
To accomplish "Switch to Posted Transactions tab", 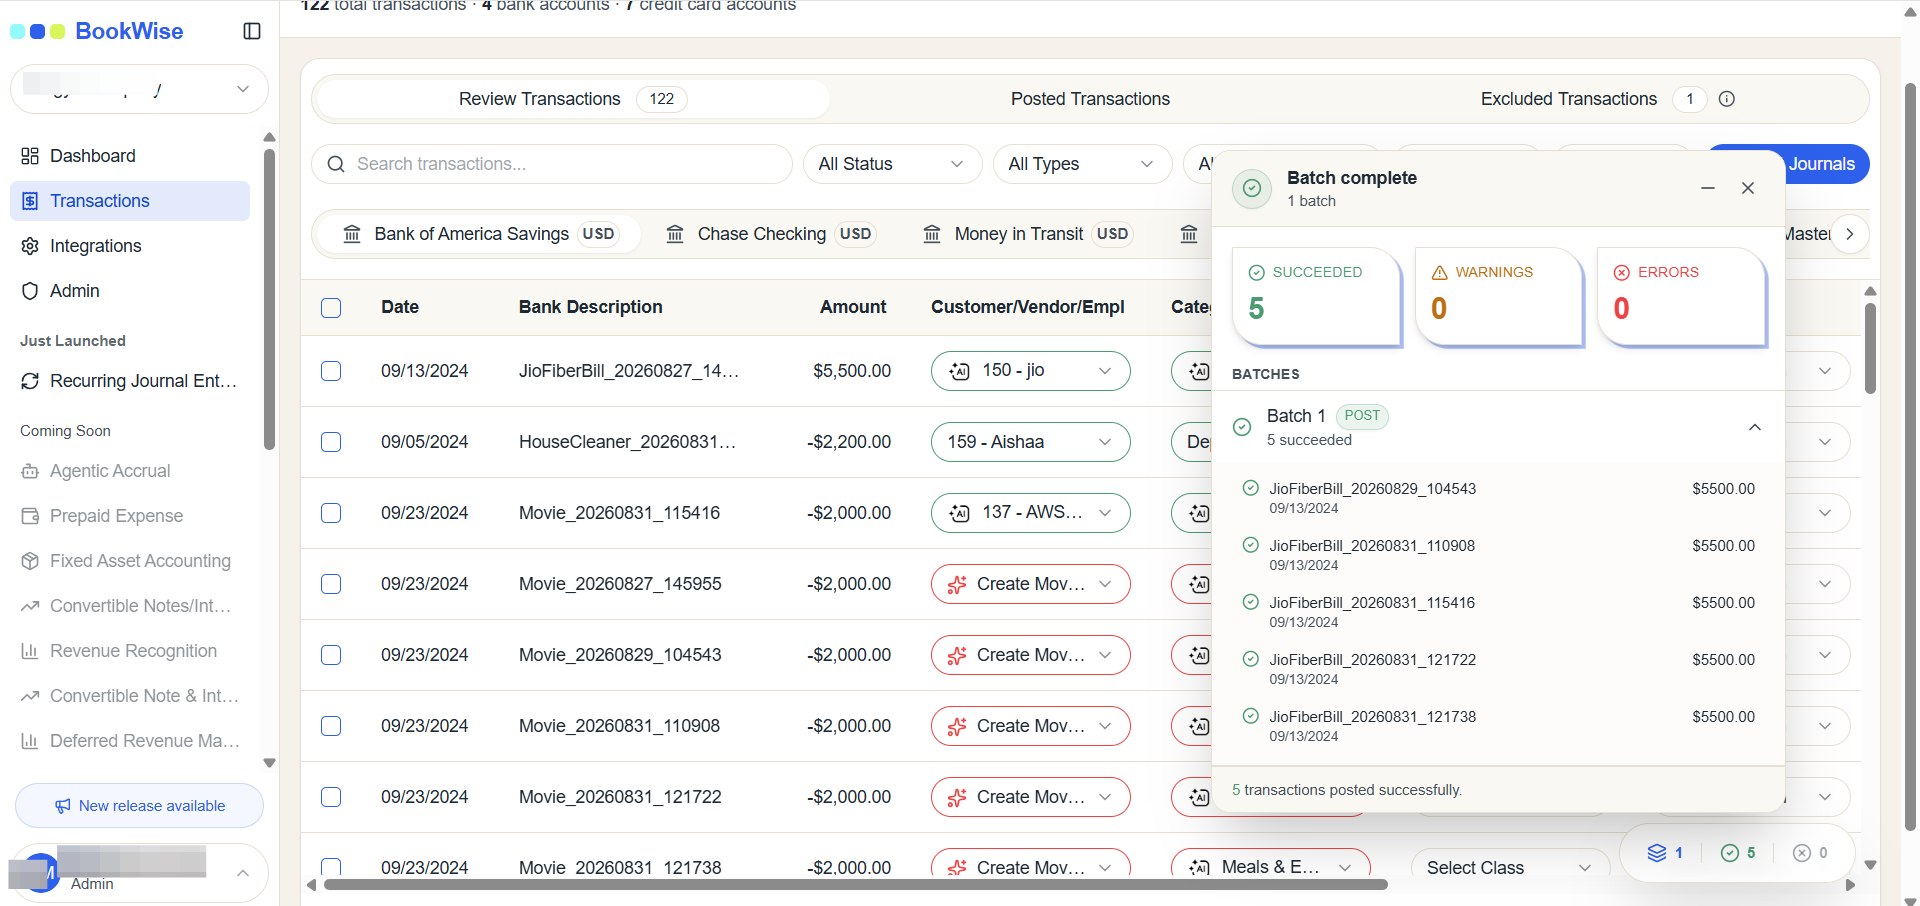I will pyautogui.click(x=1090, y=99).
